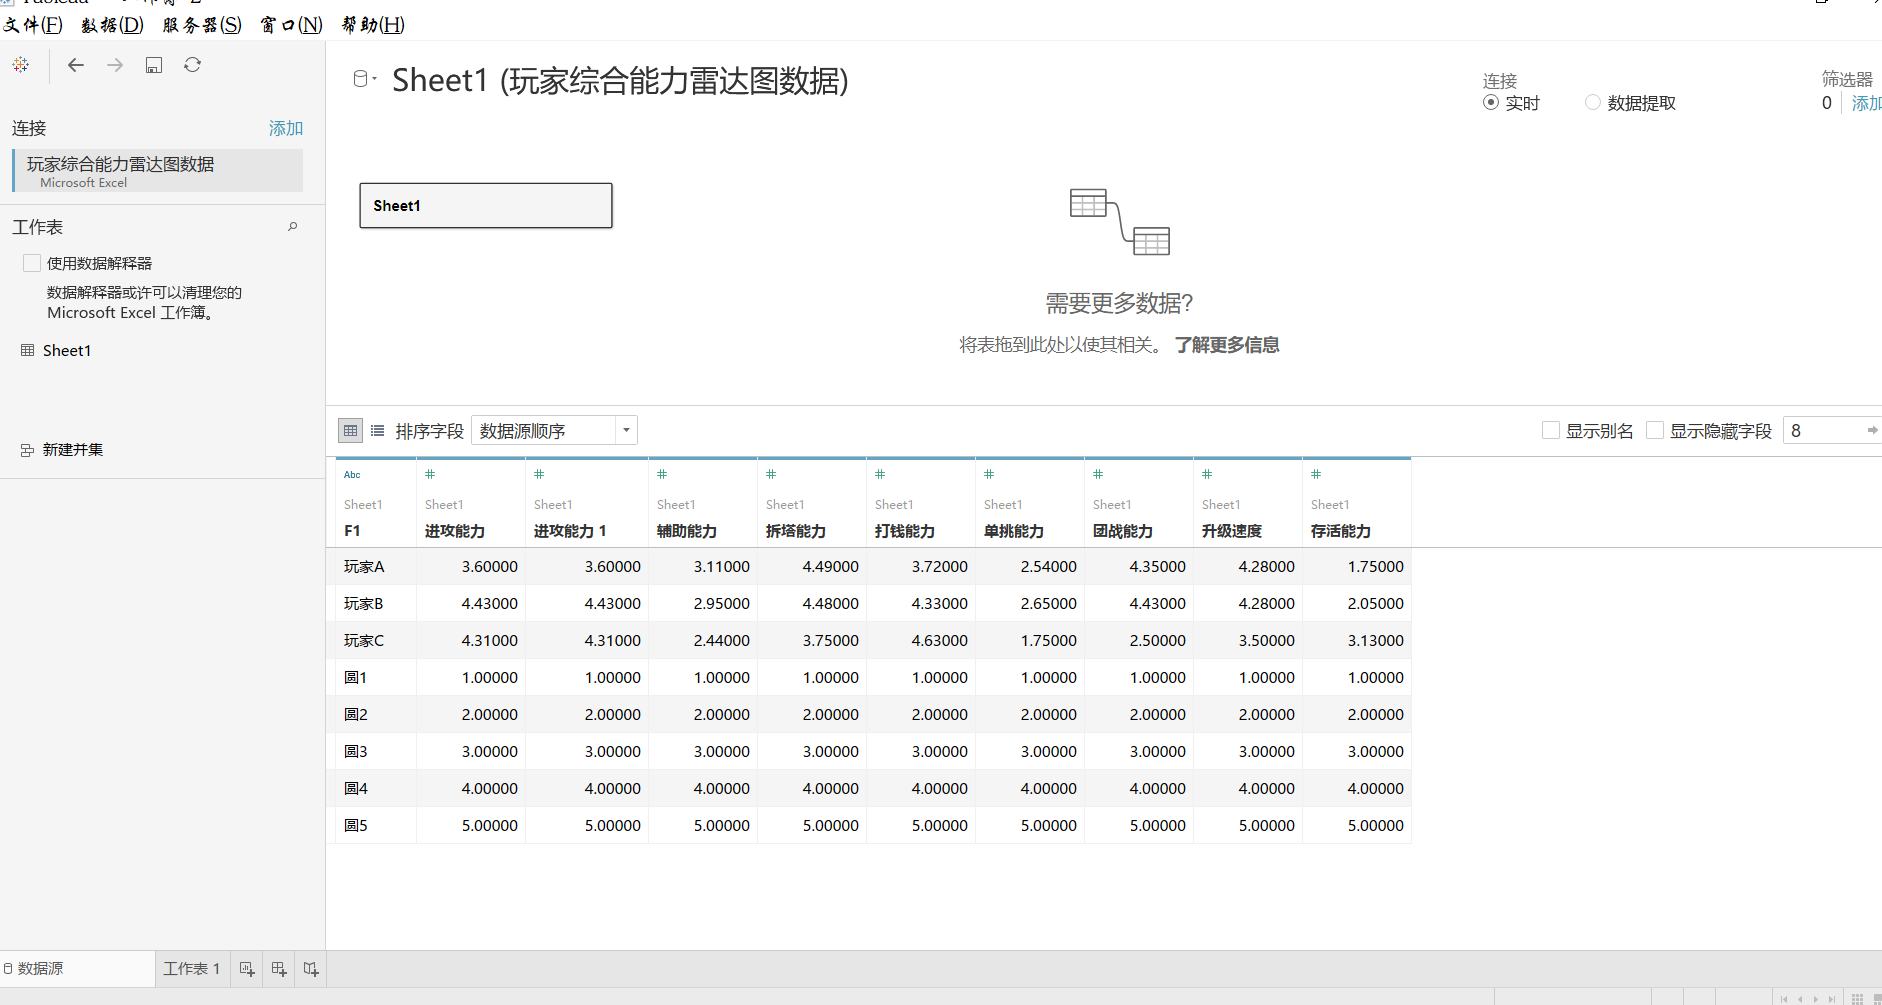The height and width of the screenshot is (1005, 1882).
Task: Open the 了解更多信息 link
Action: tap(1227, 345)
